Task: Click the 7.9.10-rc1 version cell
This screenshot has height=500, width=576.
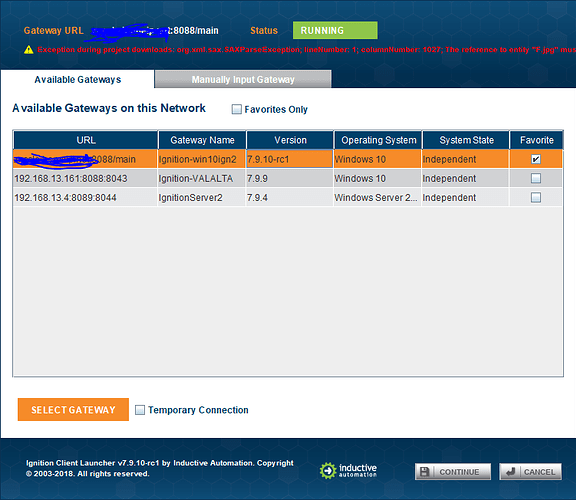Action: (x=289, y=159)
